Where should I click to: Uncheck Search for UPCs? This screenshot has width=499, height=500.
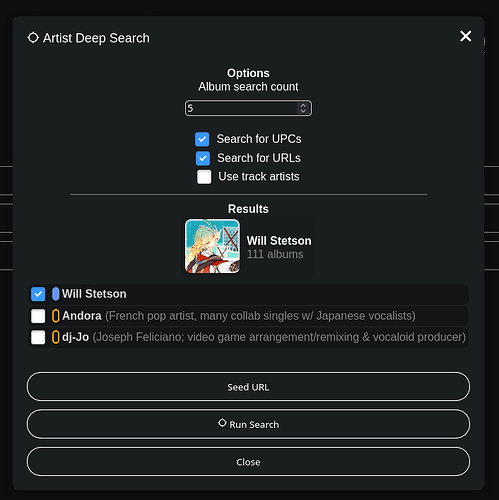tap(202, 139)
